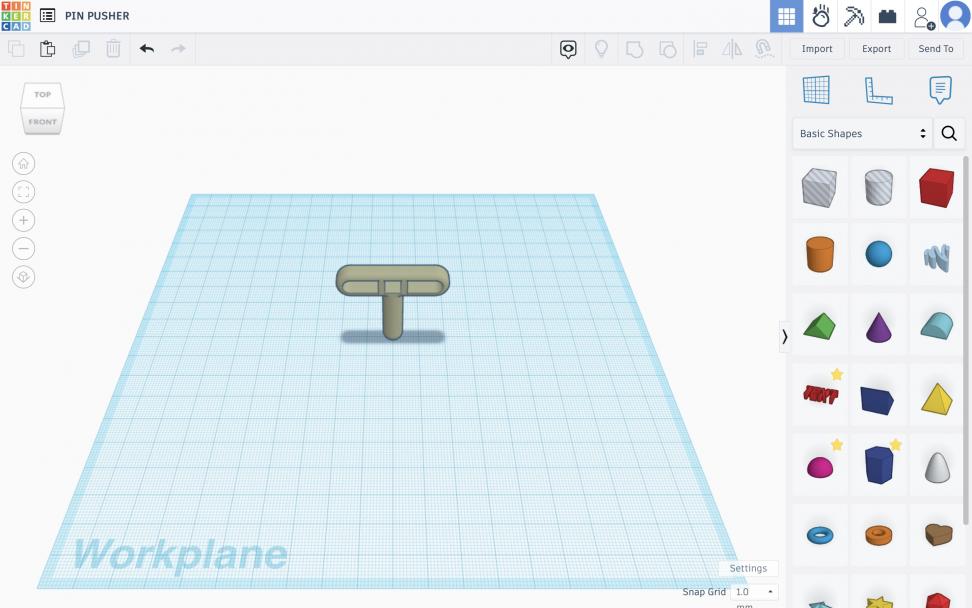Open the Basic Shapes category dropdown
Image resolution: width=972 pixels, height=608 pixels.
[863, 133]
